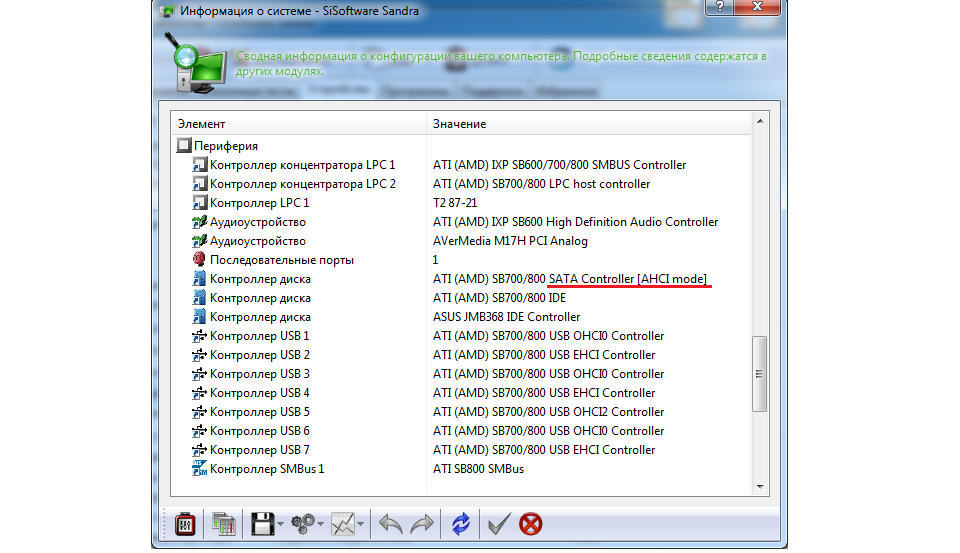The width and height of the screenshot is (960, 553).
Task: Open the dropdown arrow beside the gears icon
Action: tap(321, 524)
